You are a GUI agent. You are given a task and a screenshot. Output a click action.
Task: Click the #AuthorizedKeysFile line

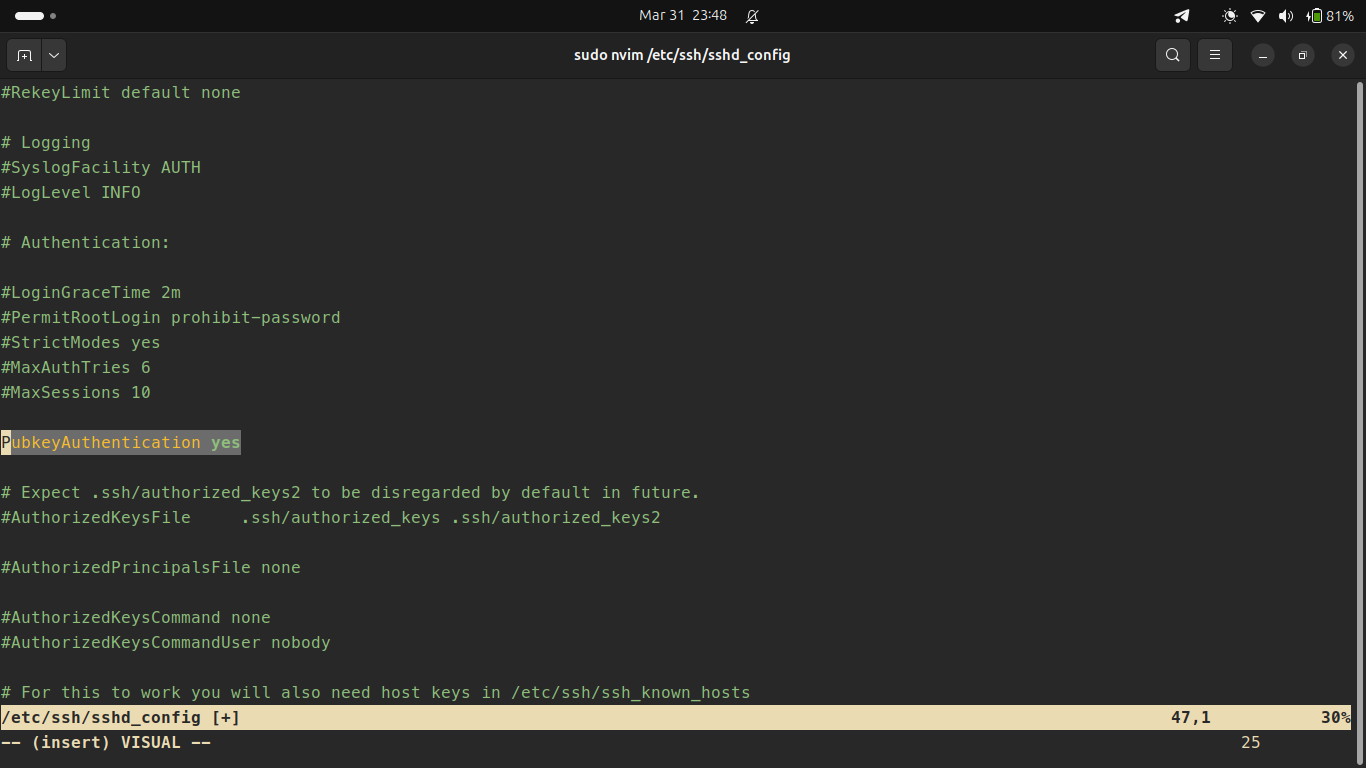[331, 517]
